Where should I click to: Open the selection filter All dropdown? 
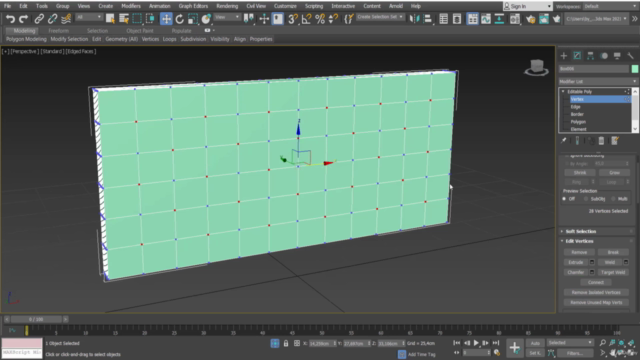[x=89, y=17]
